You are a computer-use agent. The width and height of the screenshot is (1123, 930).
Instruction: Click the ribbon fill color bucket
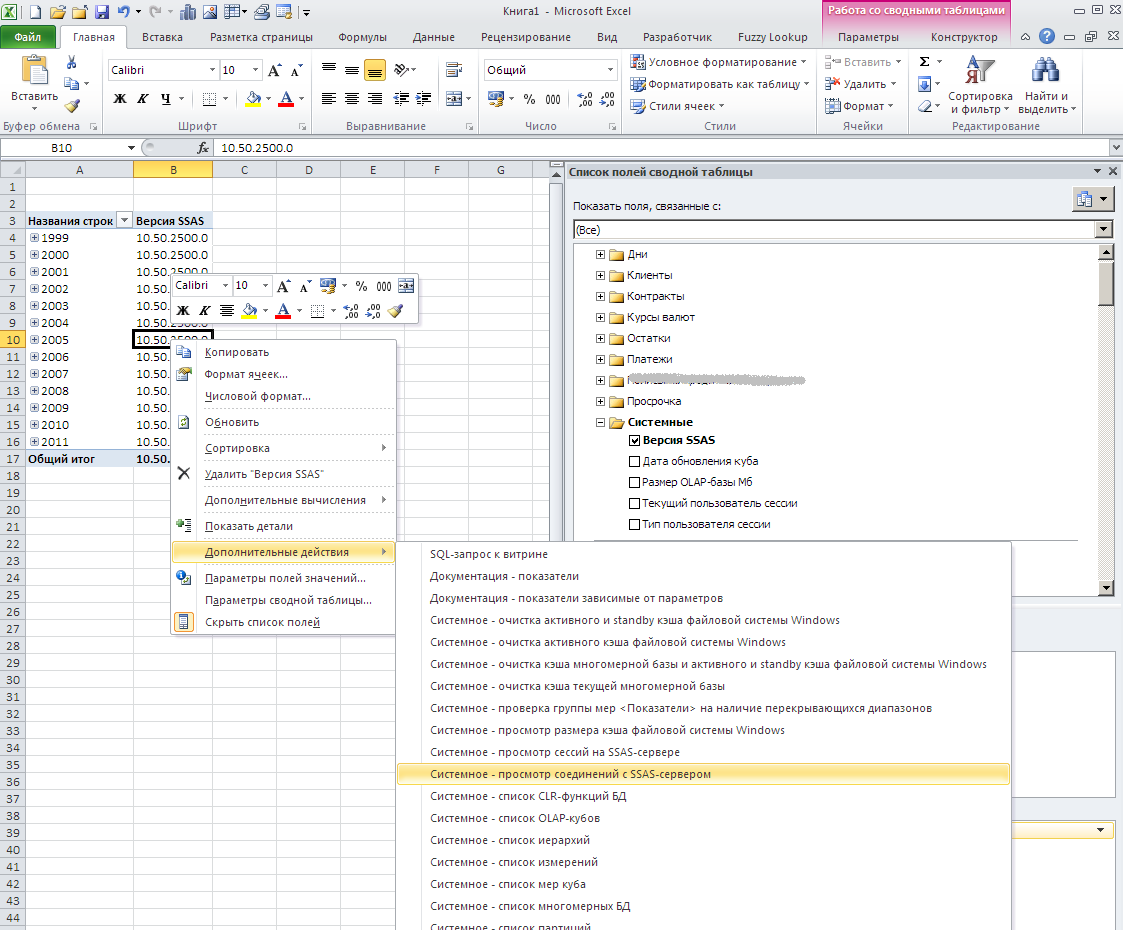[x=253, y=99]
